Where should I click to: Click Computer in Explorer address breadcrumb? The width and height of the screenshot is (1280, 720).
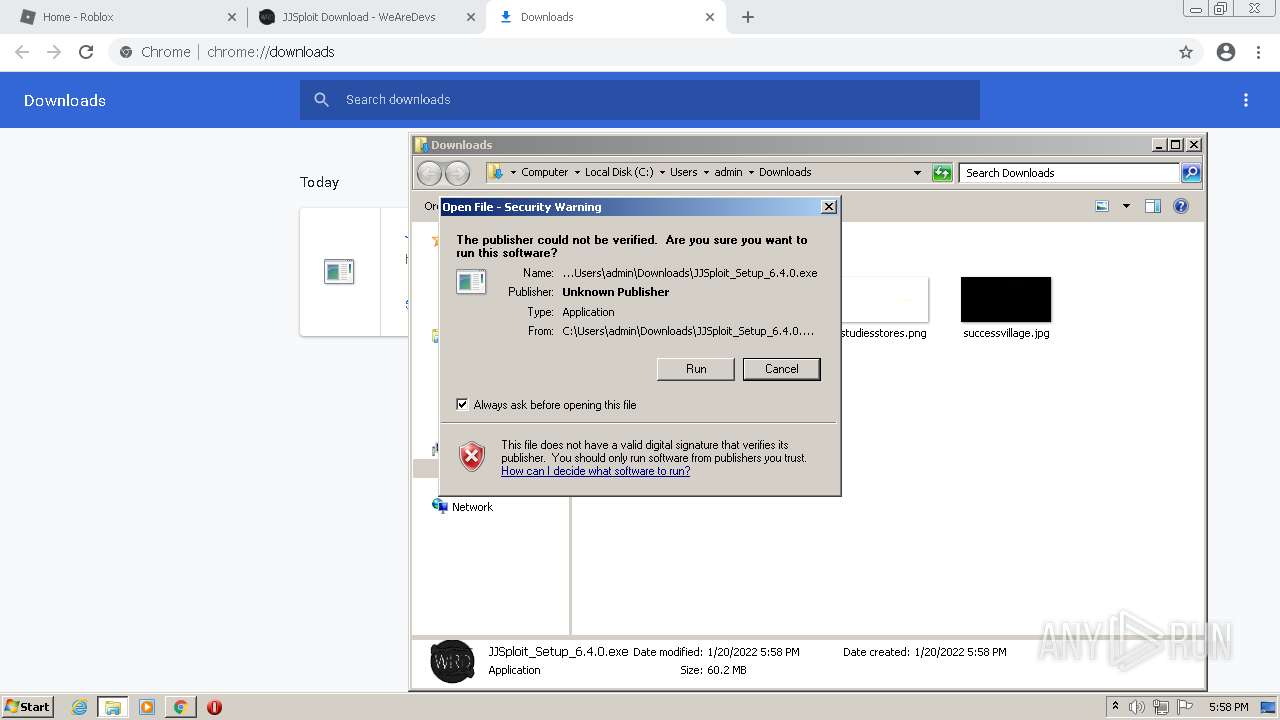[544, 172]
